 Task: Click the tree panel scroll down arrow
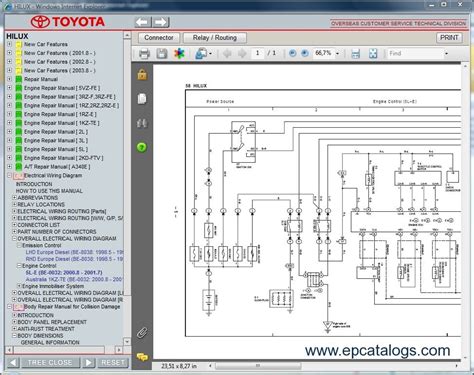coord(127,342)
